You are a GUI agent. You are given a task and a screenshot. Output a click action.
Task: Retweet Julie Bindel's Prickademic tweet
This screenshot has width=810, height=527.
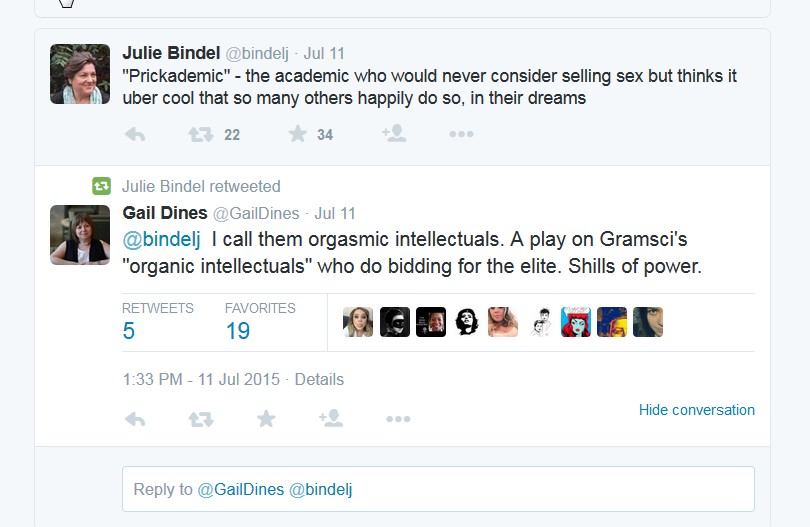tap(201, 134)
